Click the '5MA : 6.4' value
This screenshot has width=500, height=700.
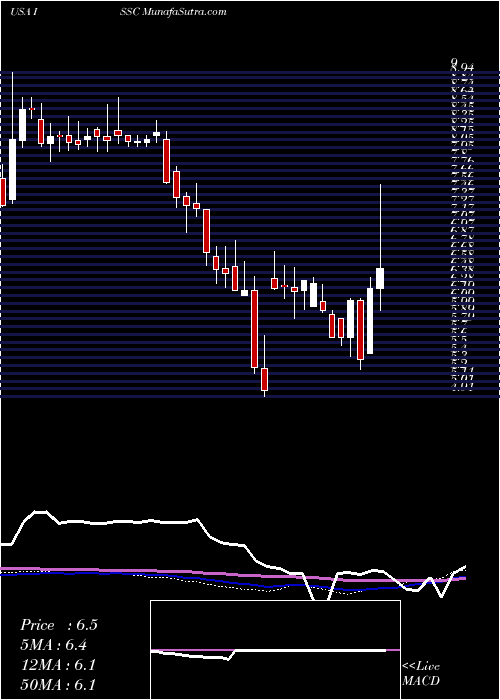coord(54,645)
